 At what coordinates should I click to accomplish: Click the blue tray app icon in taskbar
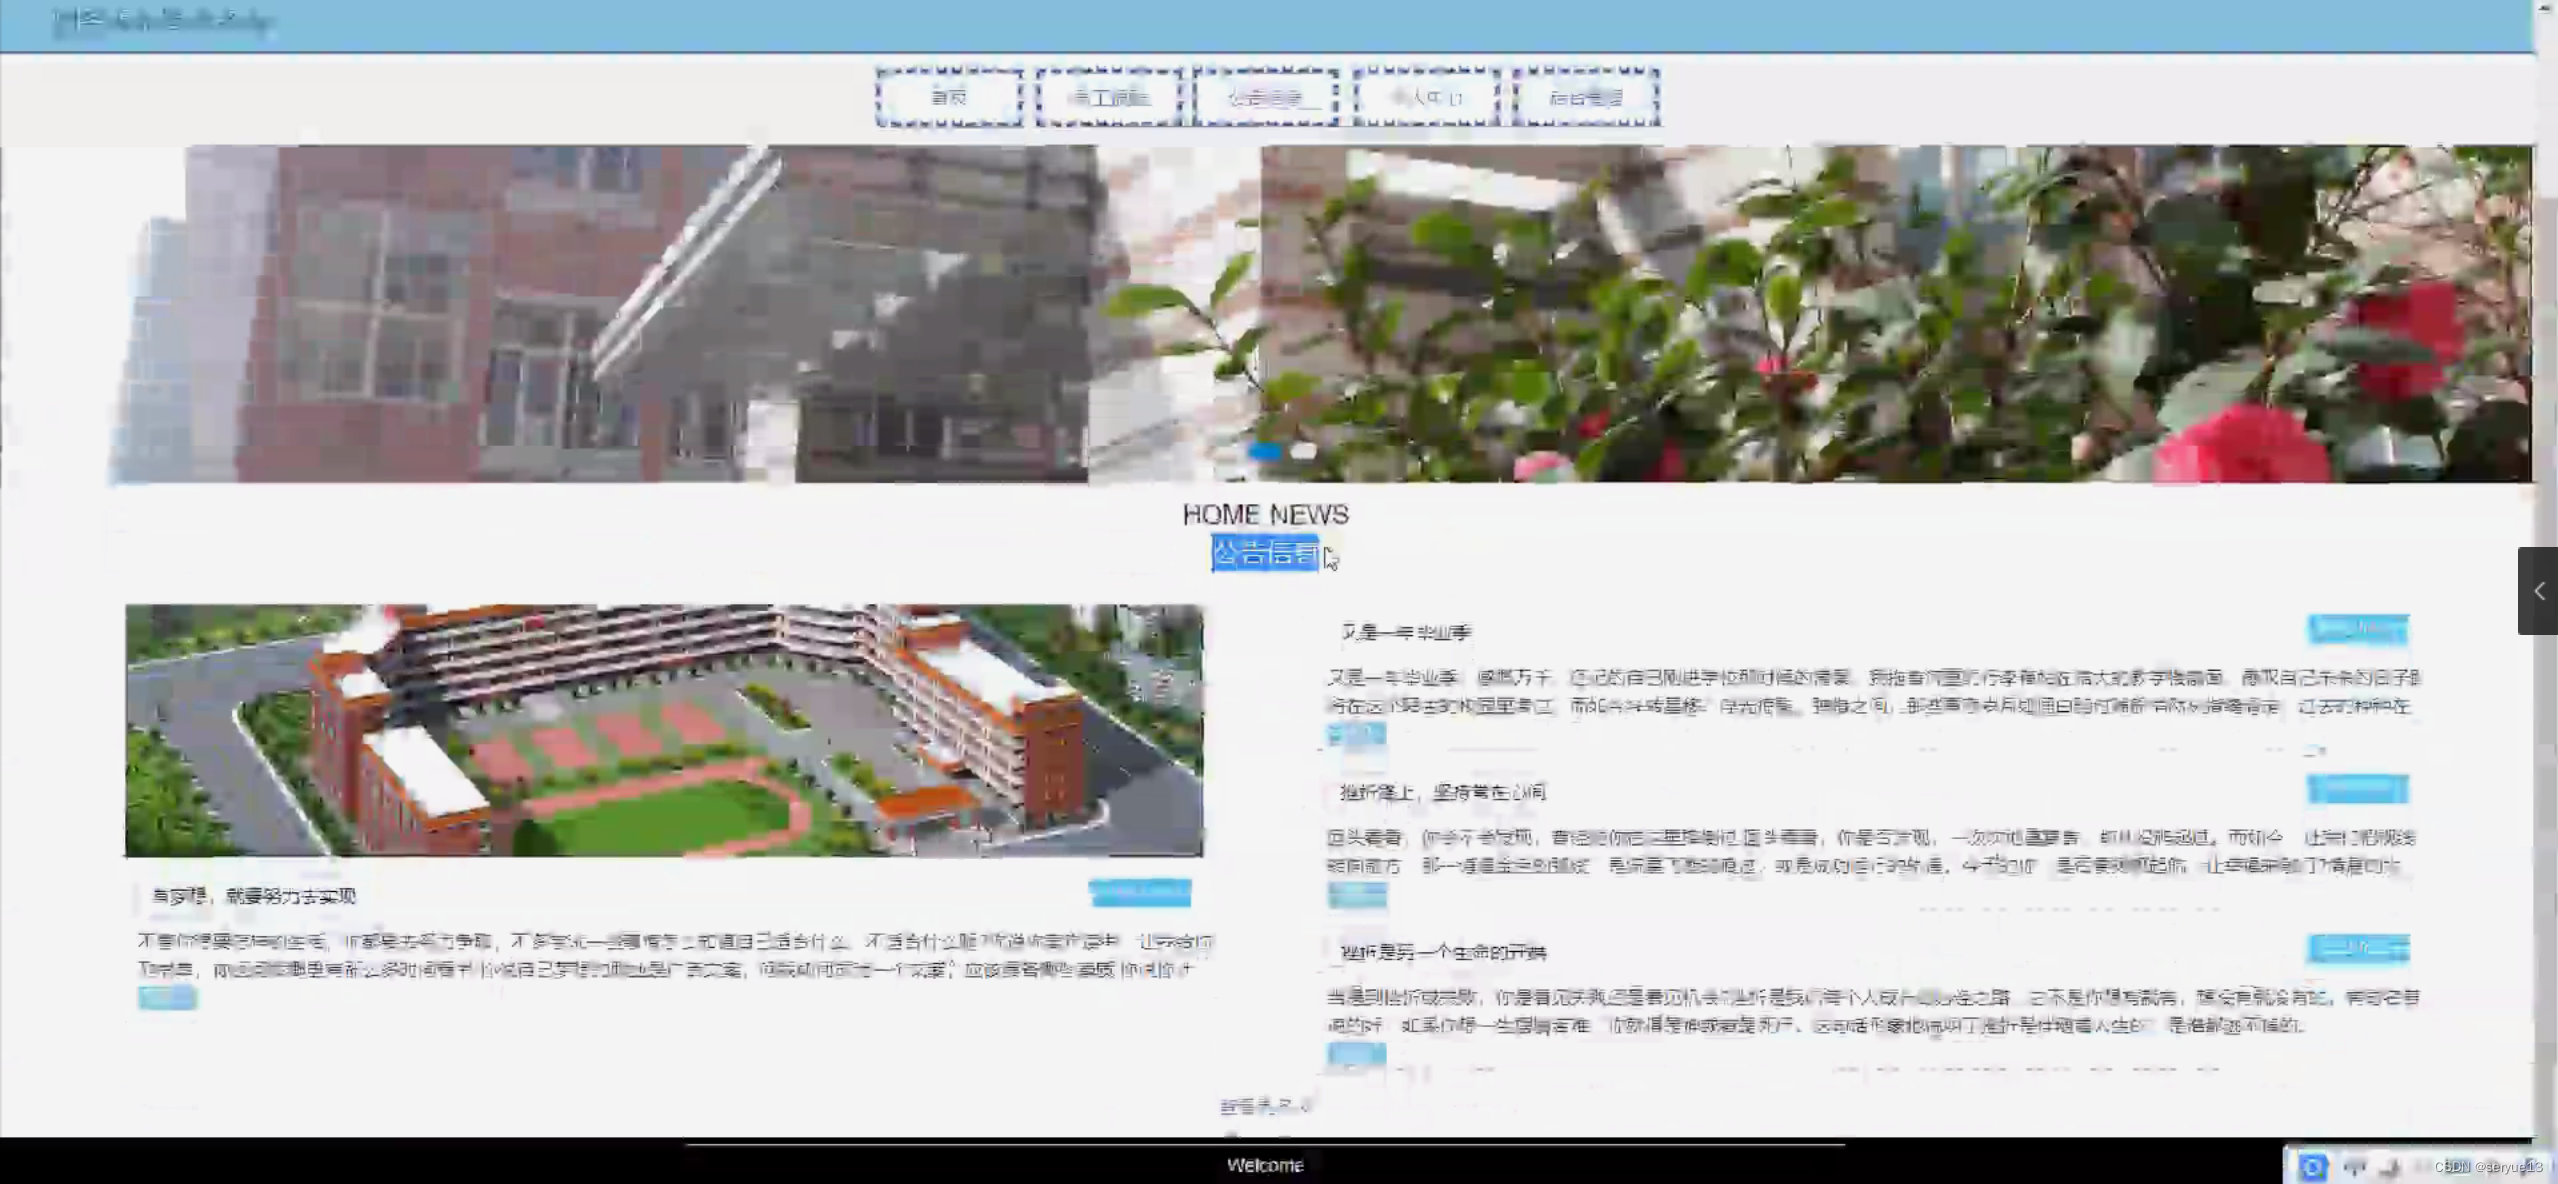2311,1166
